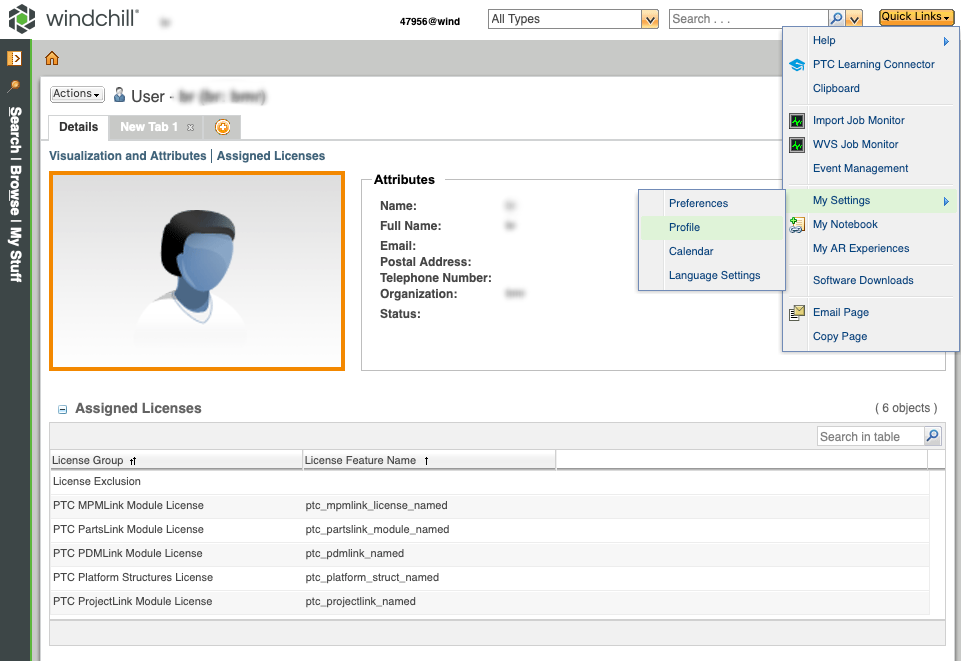Open Help menu item
Screen dimensions: 961x661
click(x=824, y=40)
